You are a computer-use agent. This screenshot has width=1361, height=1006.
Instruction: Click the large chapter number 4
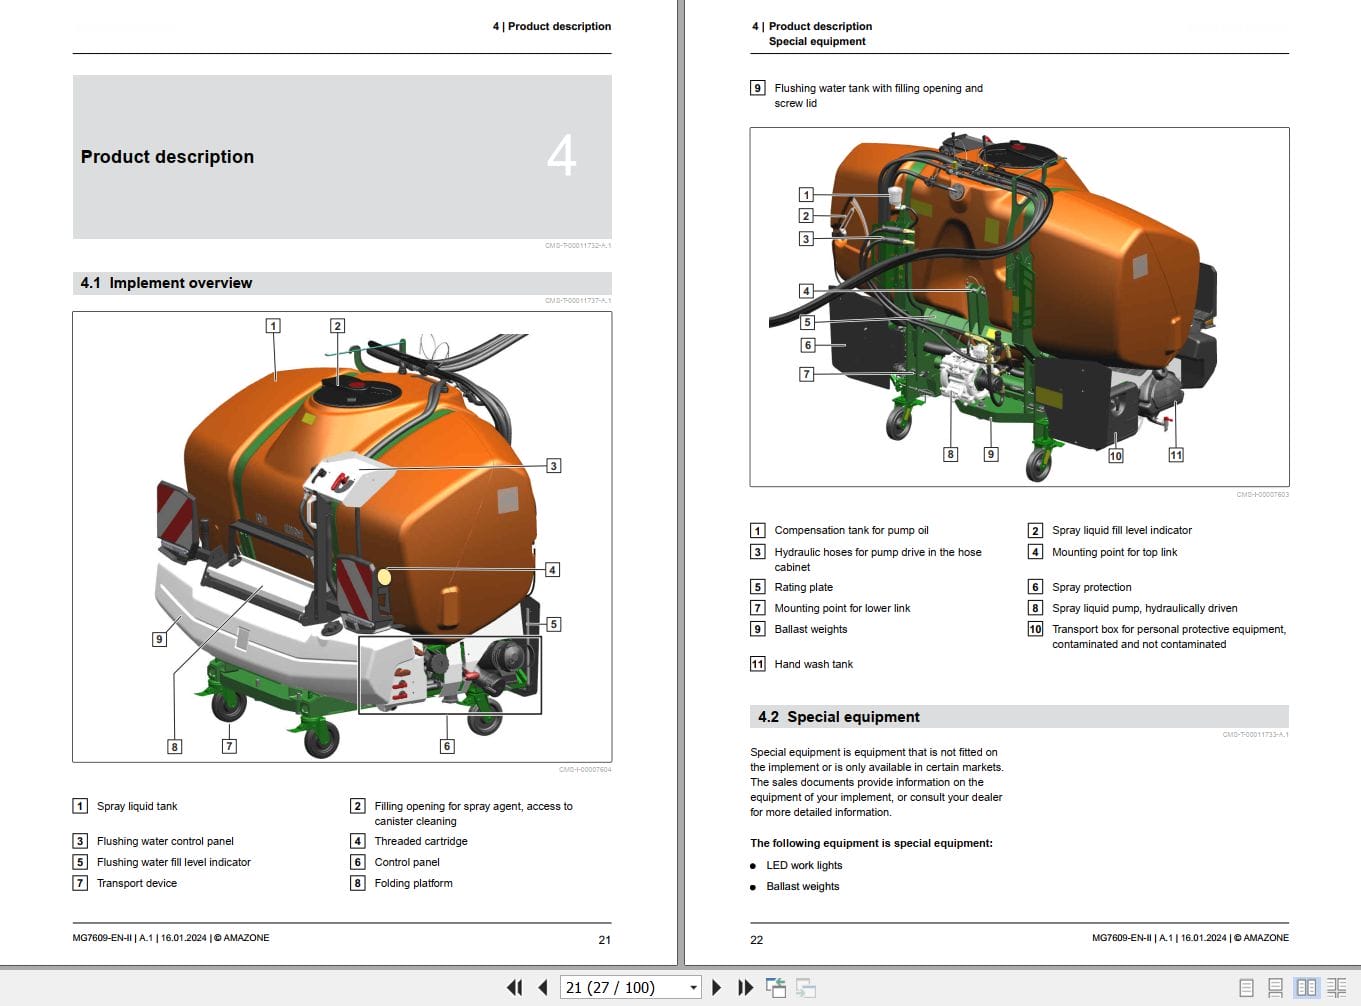pyautogui.click(x=562, y=155)
